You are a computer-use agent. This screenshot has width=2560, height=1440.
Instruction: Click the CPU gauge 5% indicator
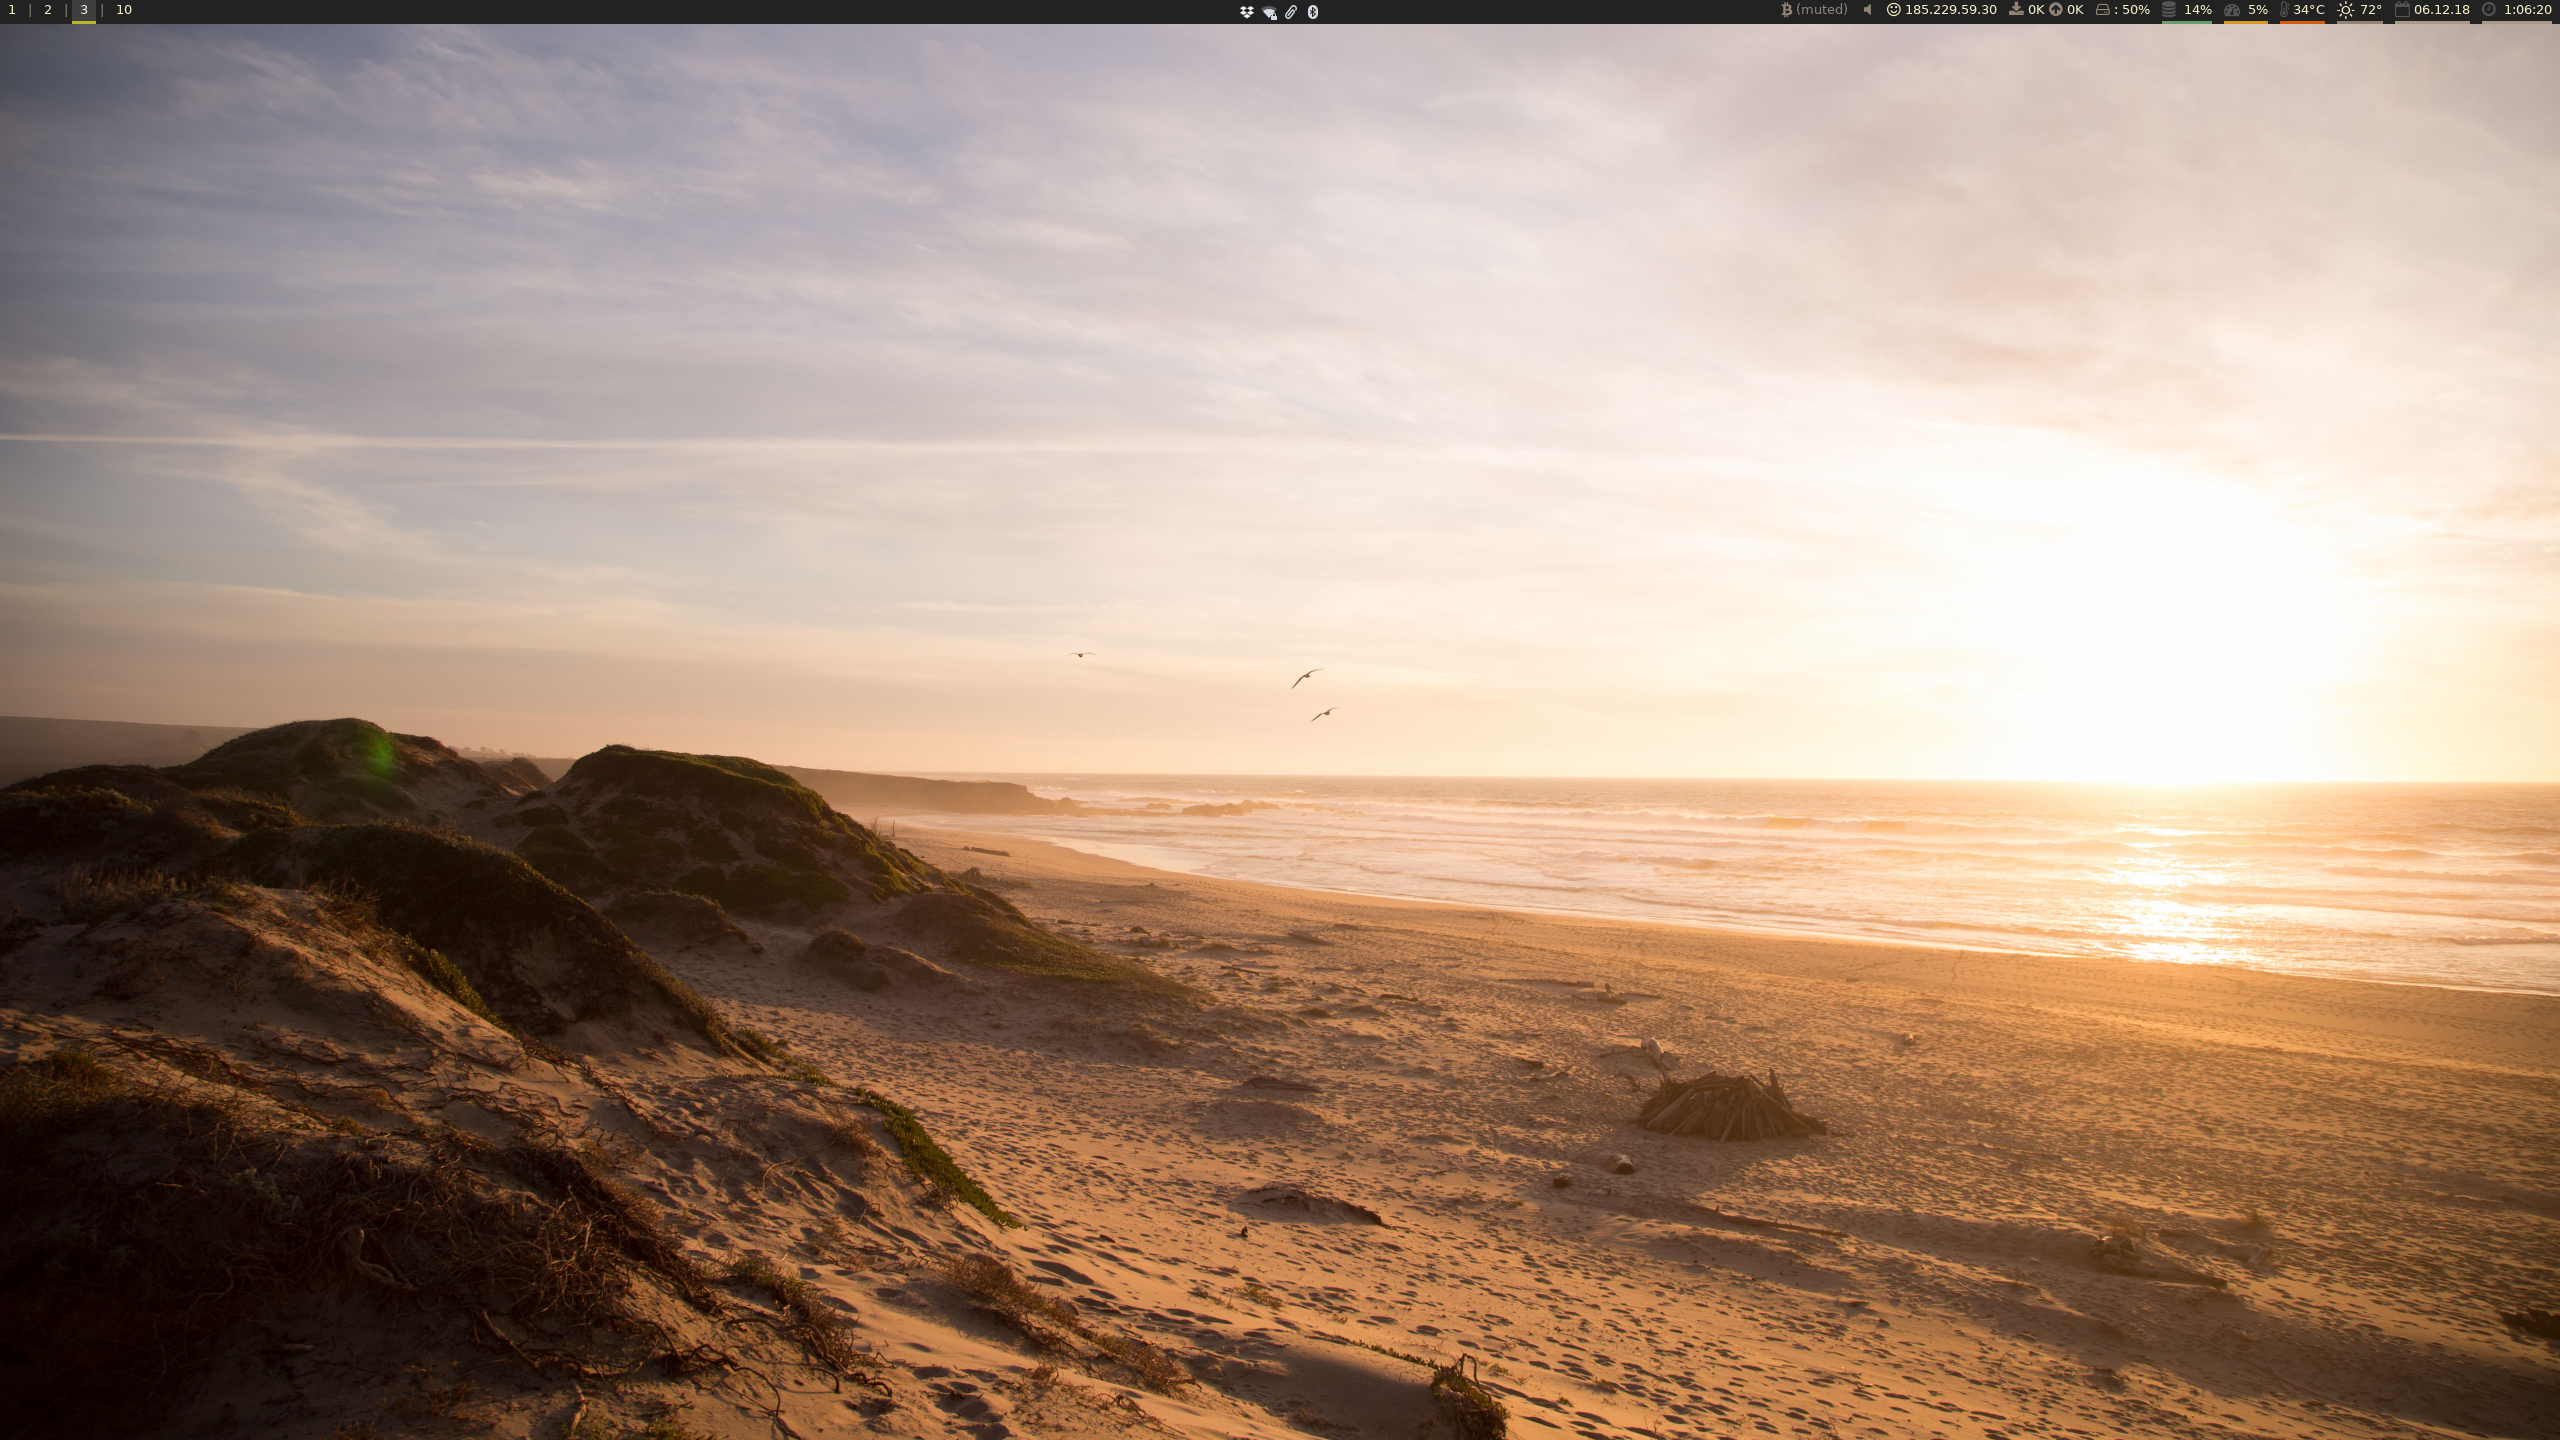(2245, 10)
